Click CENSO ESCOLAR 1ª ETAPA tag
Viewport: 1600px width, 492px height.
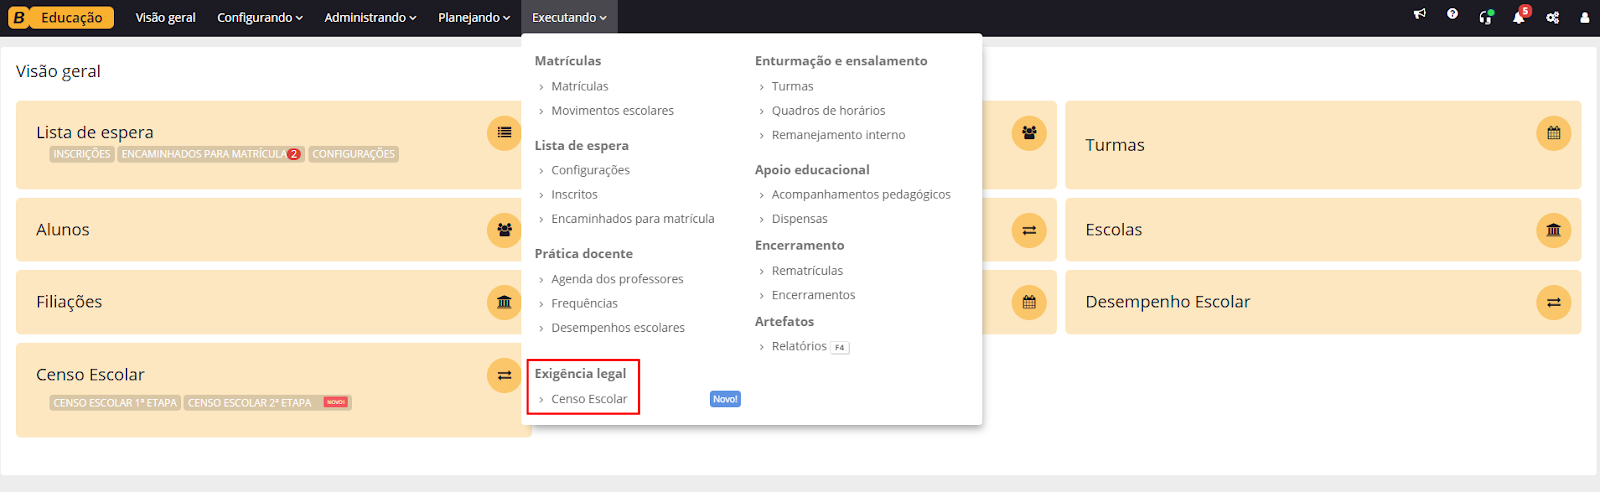click(115, 403)
